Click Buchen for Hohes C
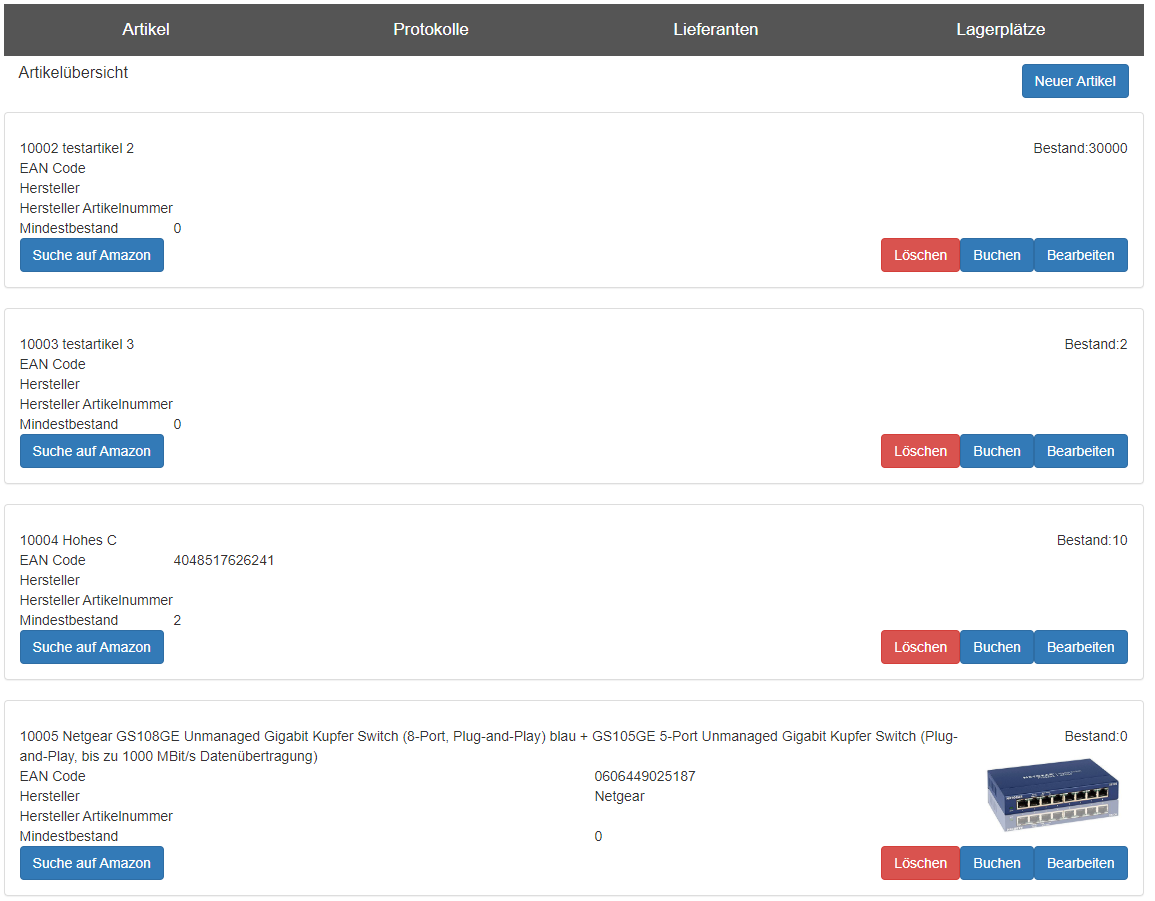The image size is (1155, 901). 997,647
